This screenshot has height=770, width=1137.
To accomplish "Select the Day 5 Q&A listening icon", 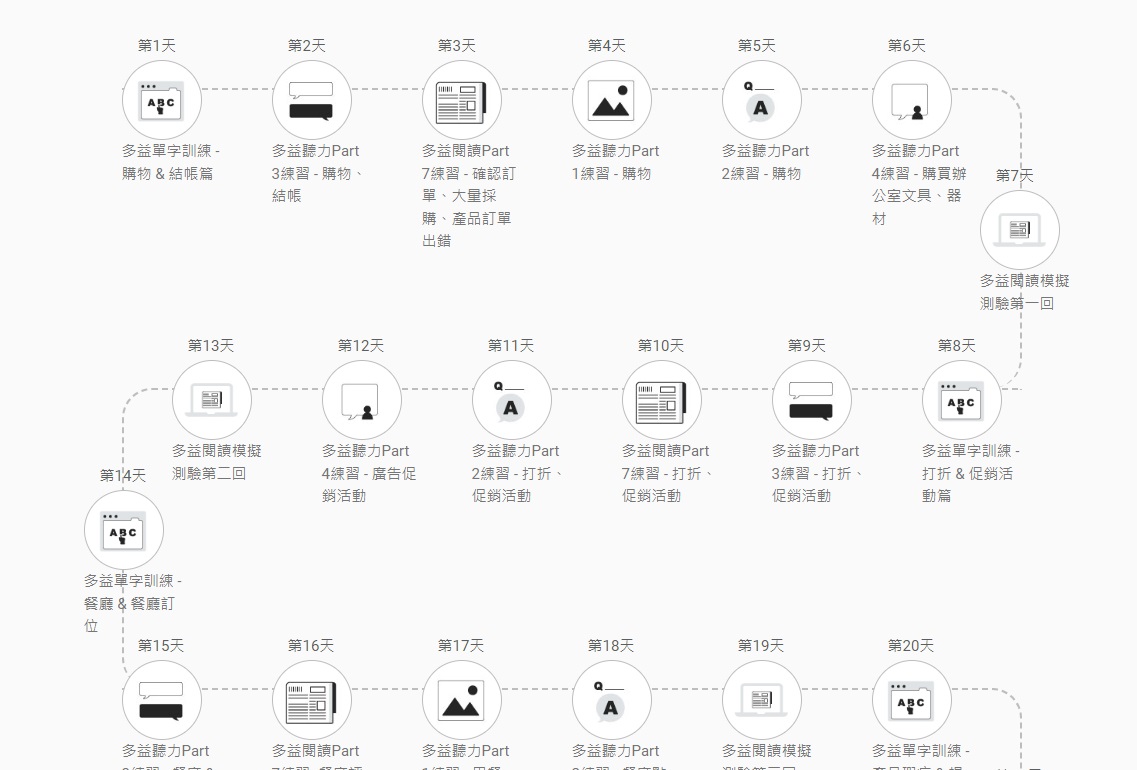I will [762, 100].
